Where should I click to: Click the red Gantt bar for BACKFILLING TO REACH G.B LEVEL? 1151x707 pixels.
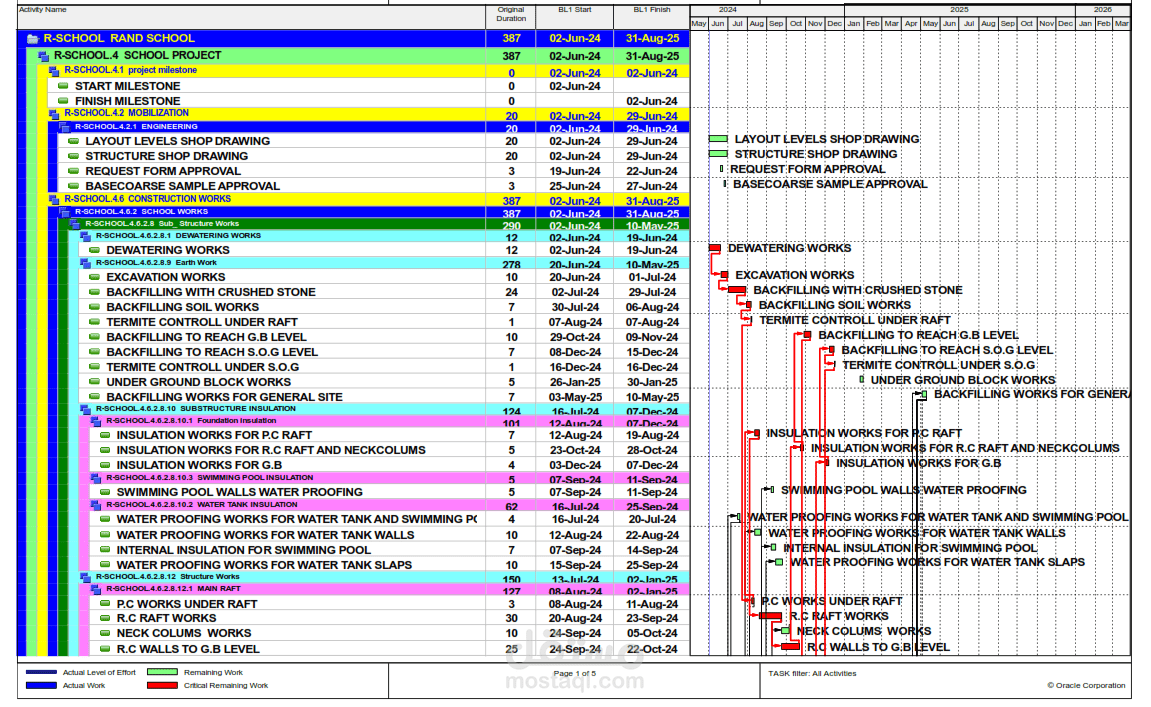coord(807,335)
